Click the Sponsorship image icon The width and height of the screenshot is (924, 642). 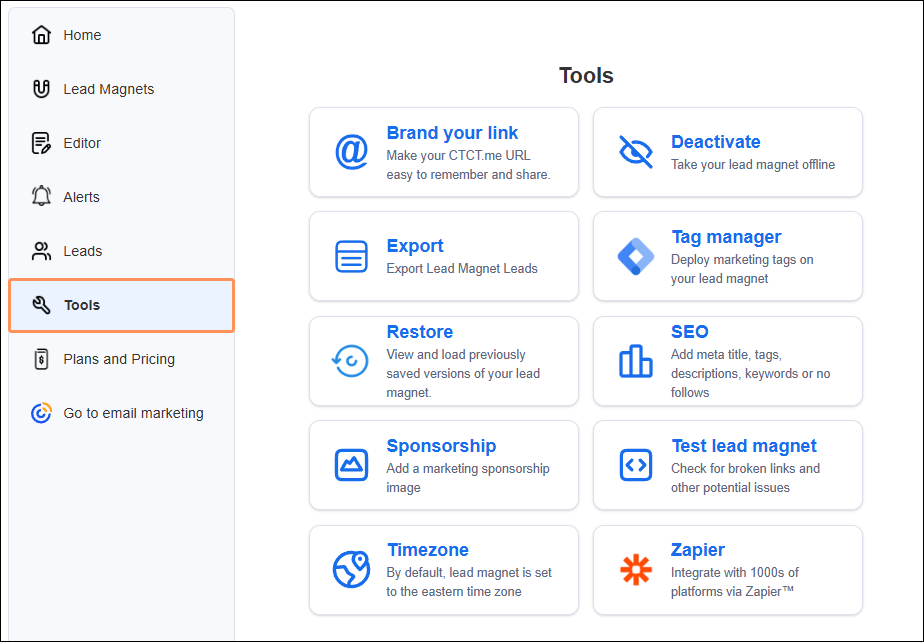tap(351, 465)
